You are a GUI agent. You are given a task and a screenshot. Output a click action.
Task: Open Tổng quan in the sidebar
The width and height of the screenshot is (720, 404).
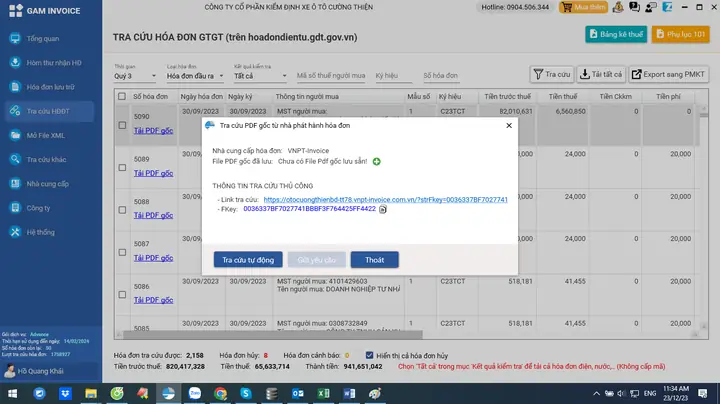pos(42,38)
